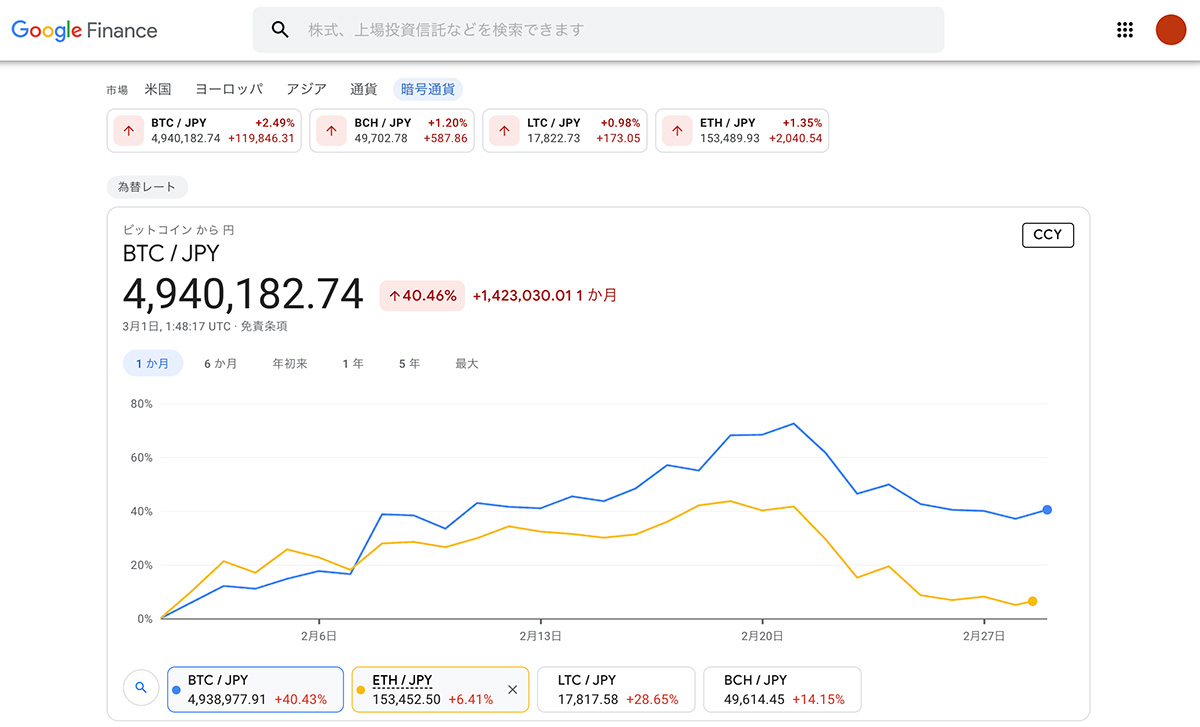The height and width of the screenshot is (727, 1200).
Task: Click the blue BTC endpoint dot on chart
Action: coord(1047,510)
